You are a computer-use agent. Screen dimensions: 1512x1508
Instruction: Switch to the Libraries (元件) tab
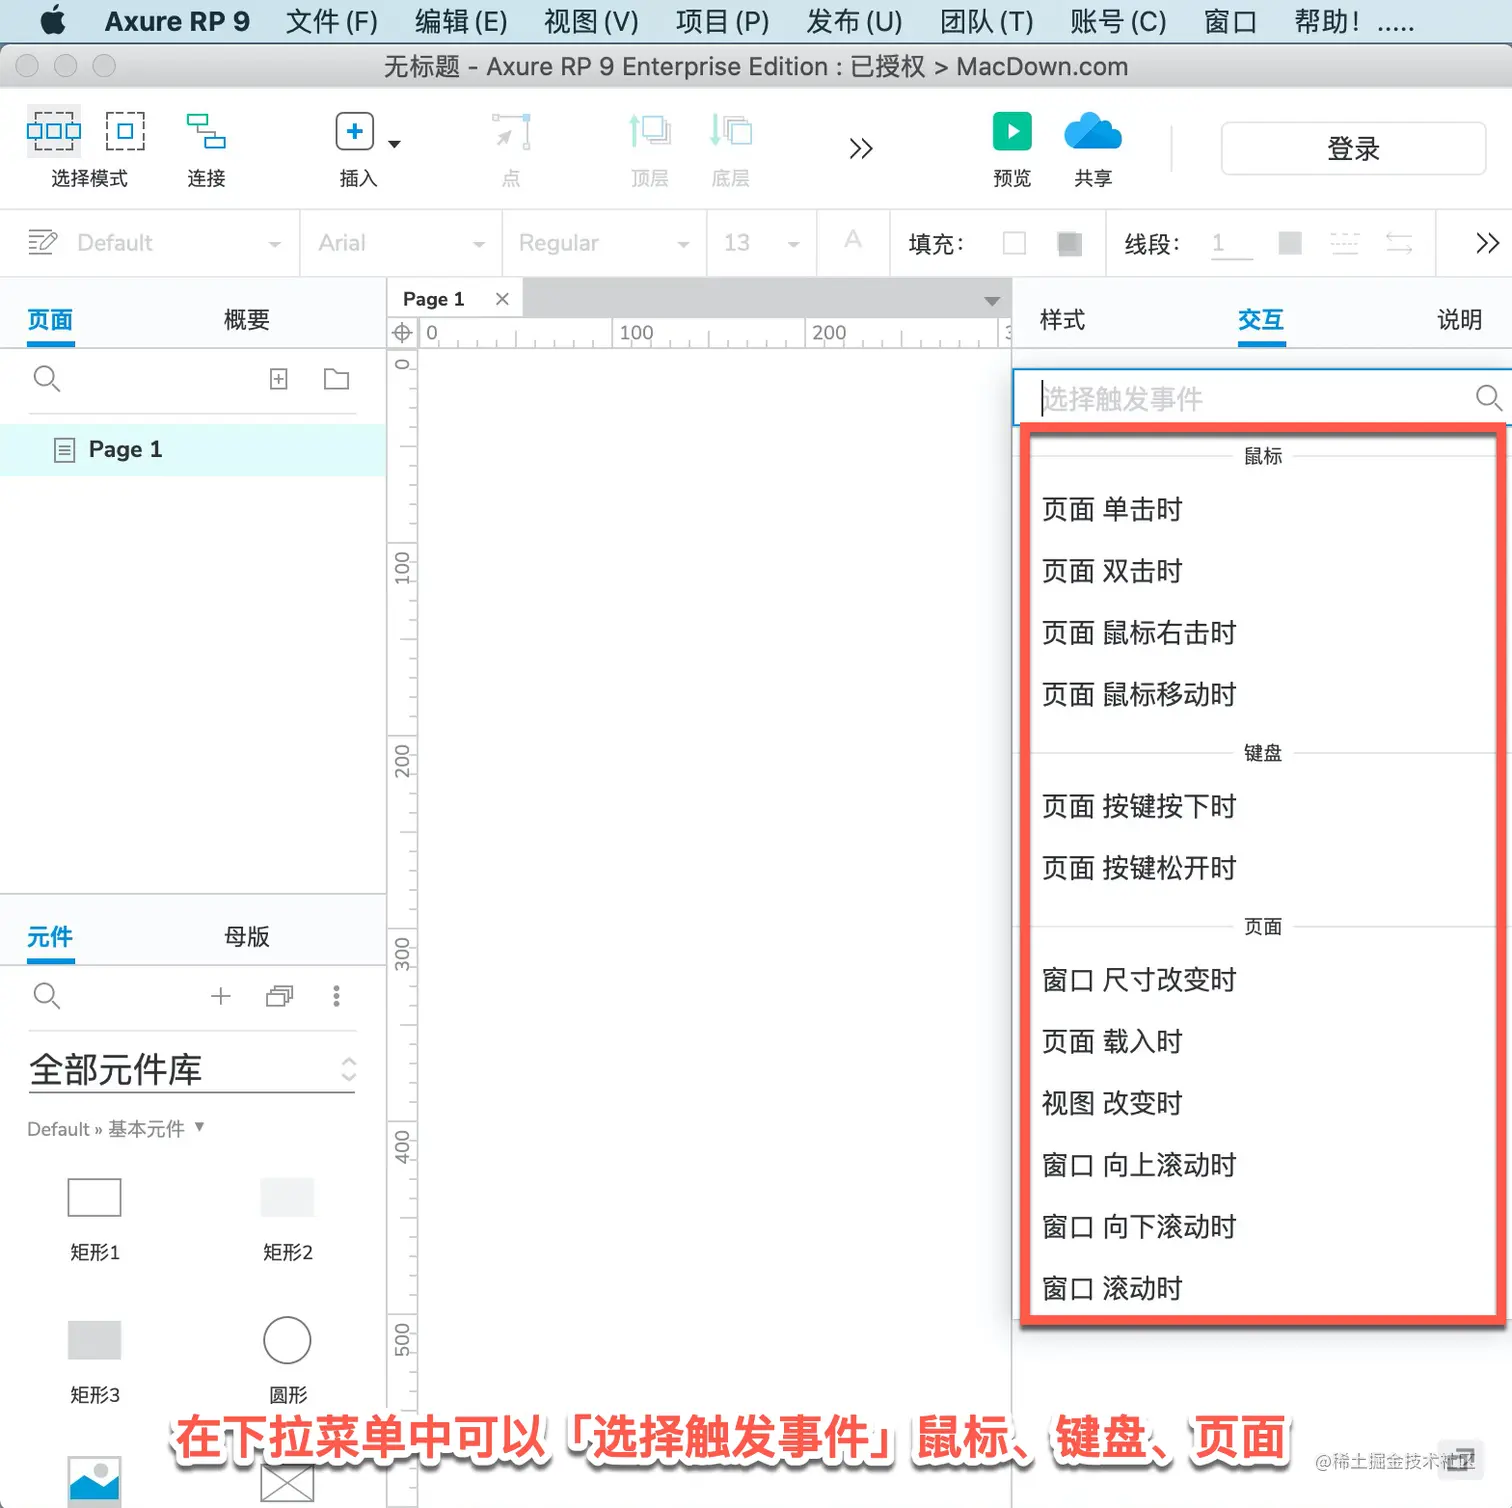point(50,937)
